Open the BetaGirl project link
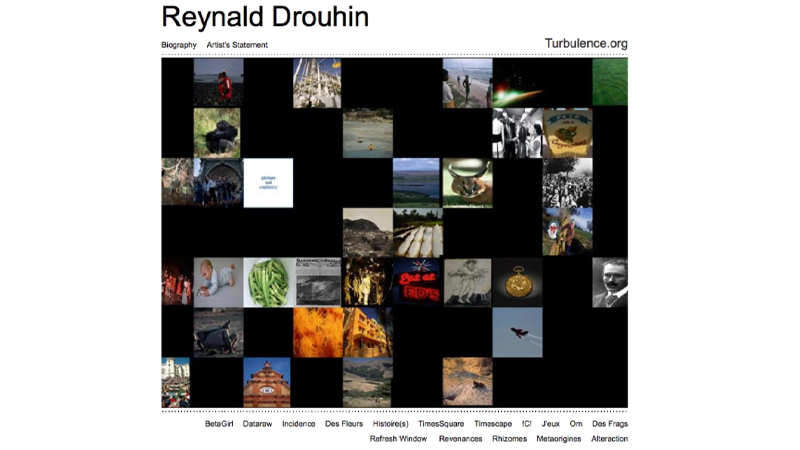The image size is (800, 450). (219, 423)
